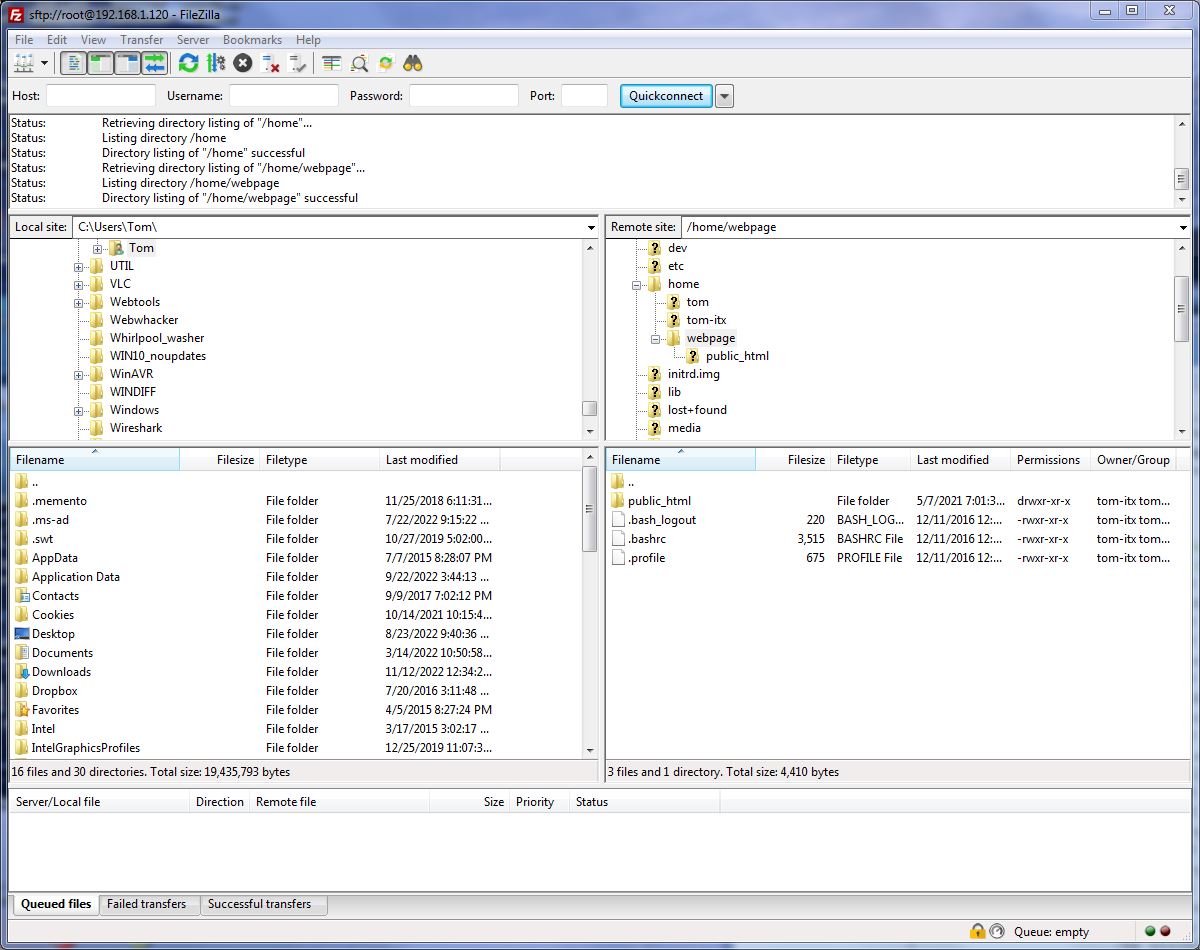Focus the Port input field

[x=584, y=96]
